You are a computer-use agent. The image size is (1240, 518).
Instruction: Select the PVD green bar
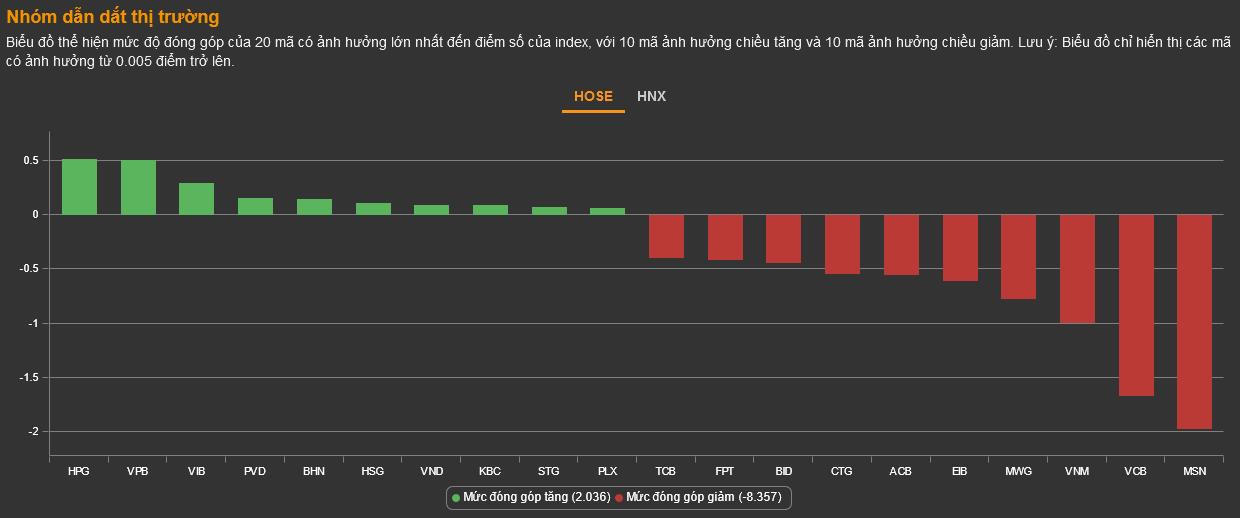[255, 206]
